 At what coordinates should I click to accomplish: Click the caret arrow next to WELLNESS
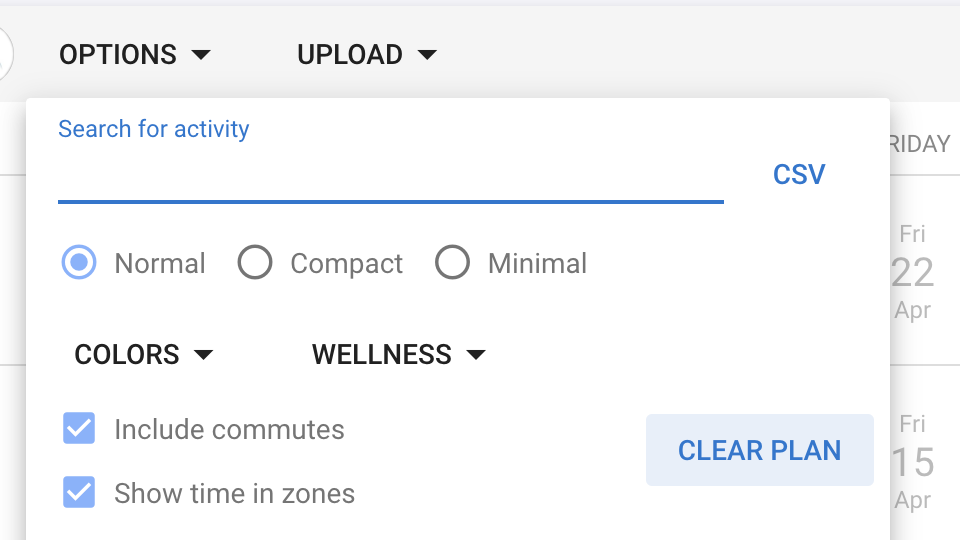476,354
